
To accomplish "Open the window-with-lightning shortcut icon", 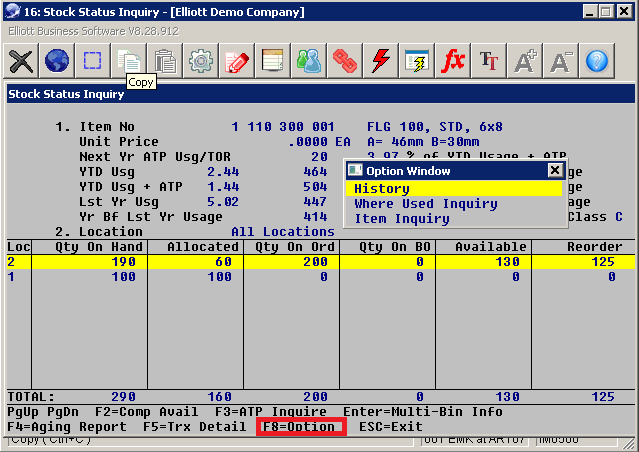I will pos(416,61).
